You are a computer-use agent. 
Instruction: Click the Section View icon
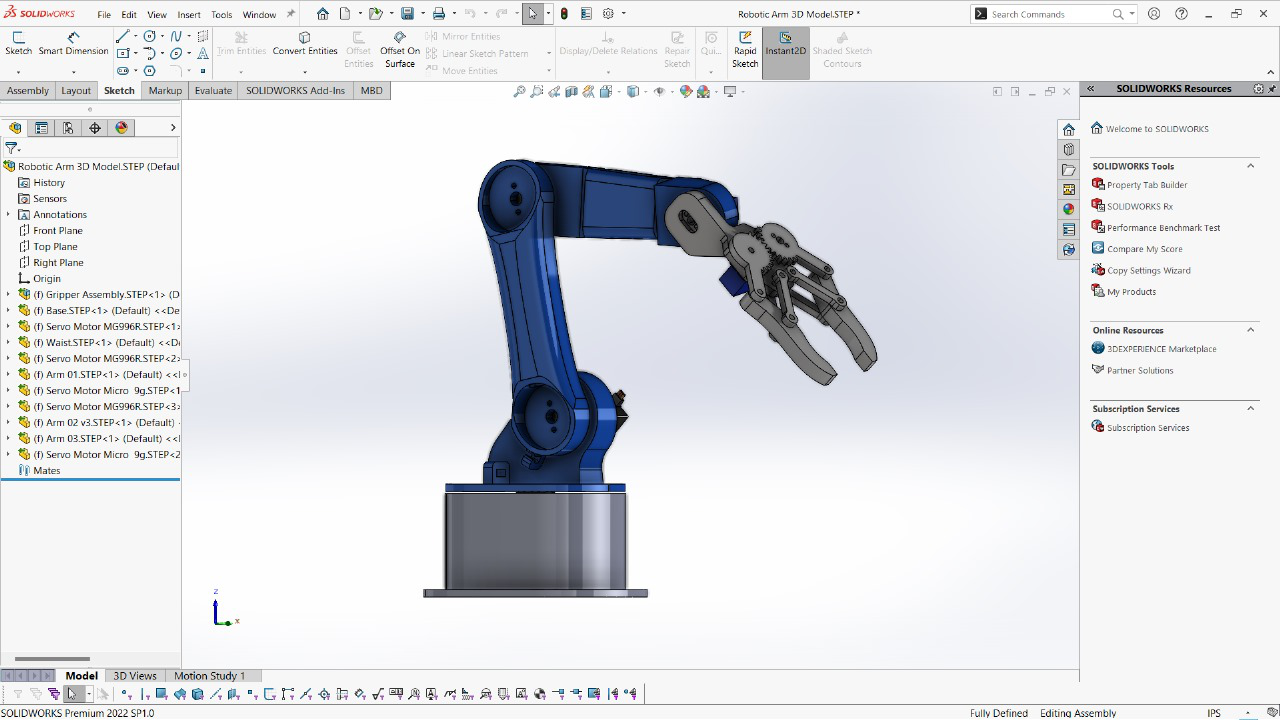[570, 90]
